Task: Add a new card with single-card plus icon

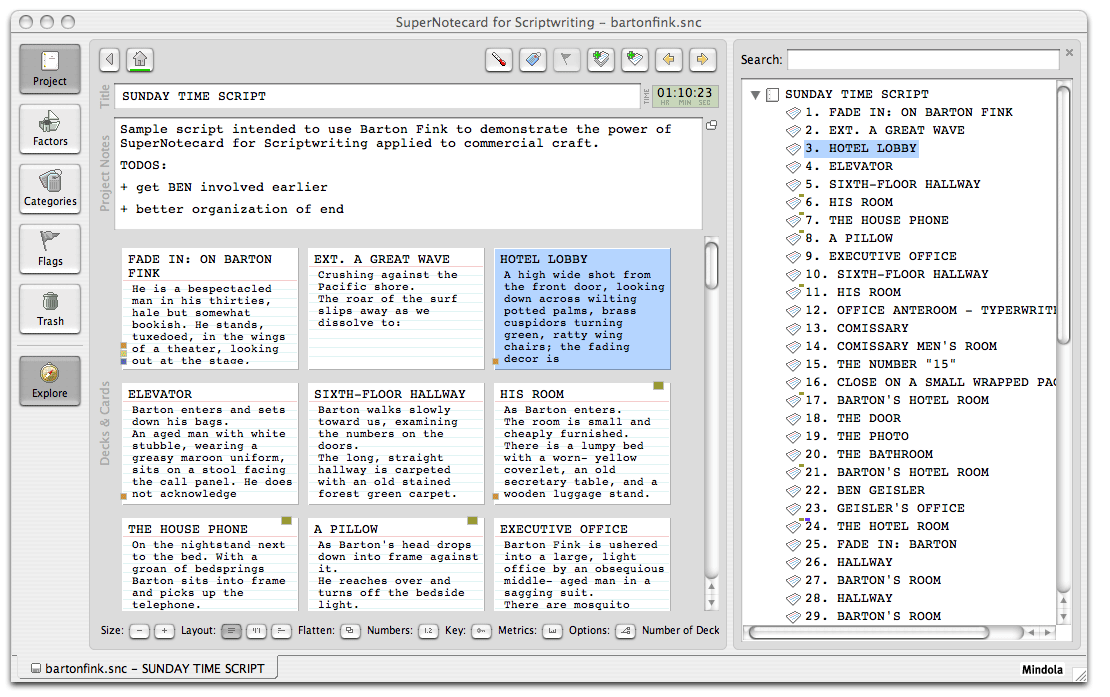Action: click(635, 59)
